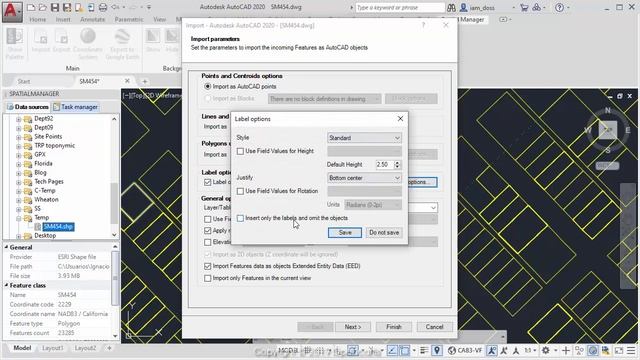The image size is (640, 360).
Task: Click the geographic location marker status icon
Action: pyautogui.click(x=437, y=350)
